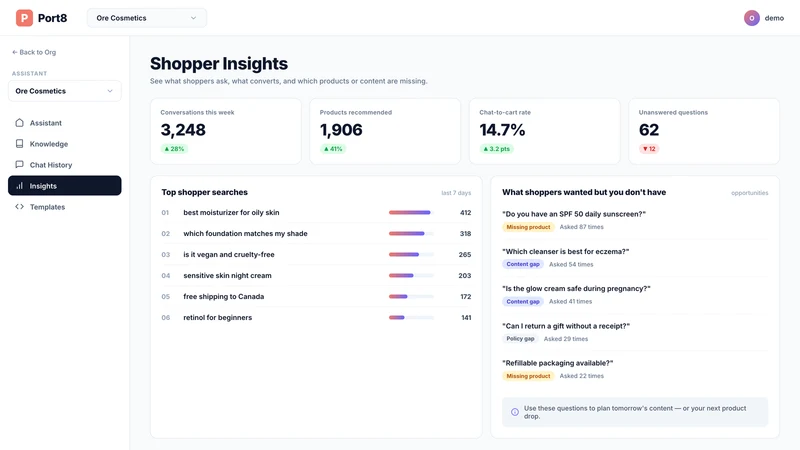Open the cleanser for eczema question

[565, 251]
